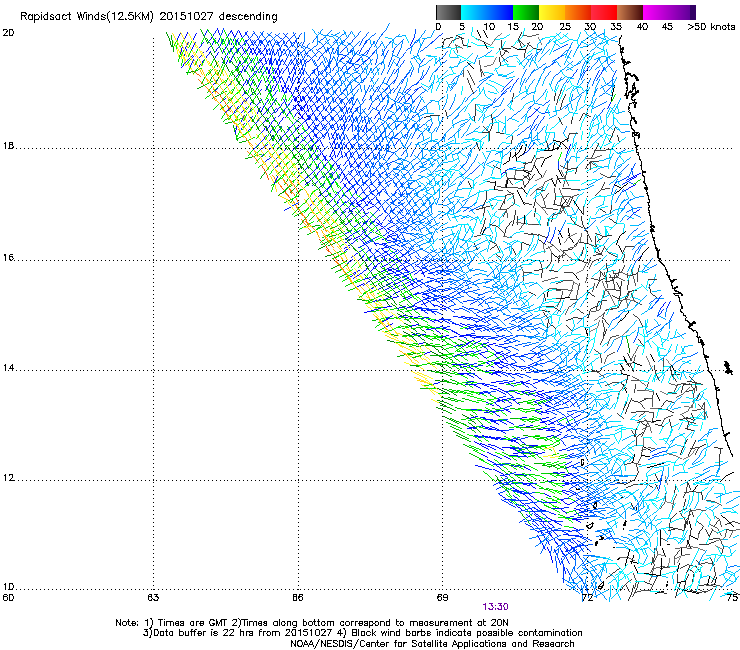
Task: Click the red 30-35 knots legend swatch
Action: coord(604,12)
